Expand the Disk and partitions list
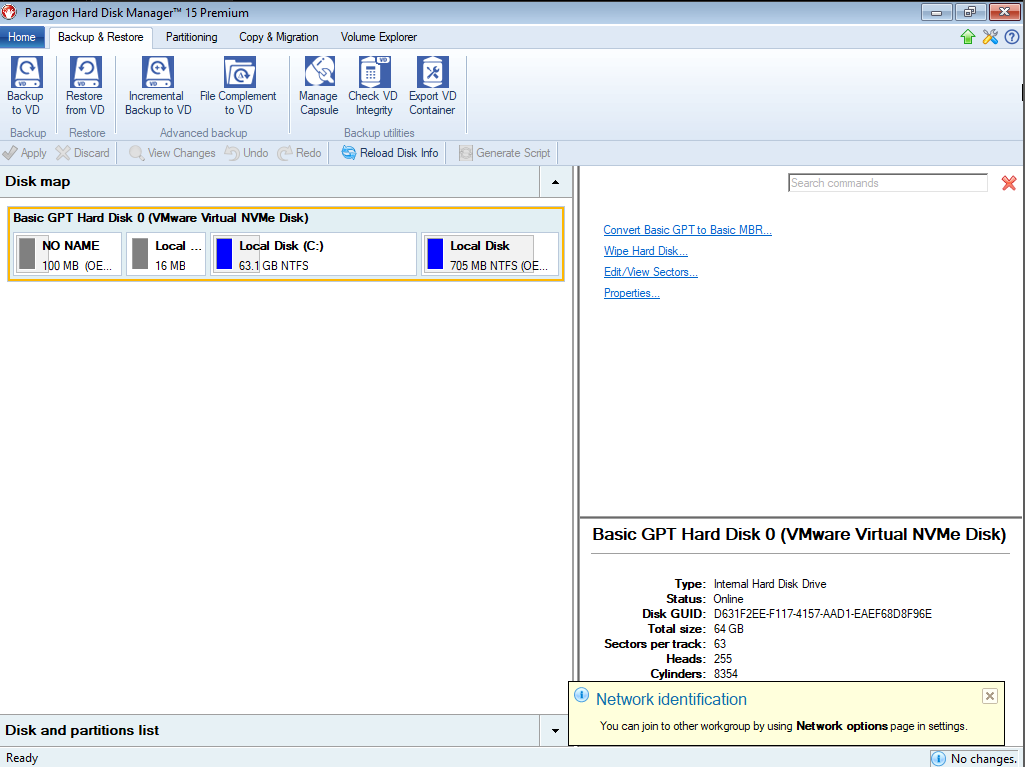Screen dimensions: 1025x767 point(556,730)
